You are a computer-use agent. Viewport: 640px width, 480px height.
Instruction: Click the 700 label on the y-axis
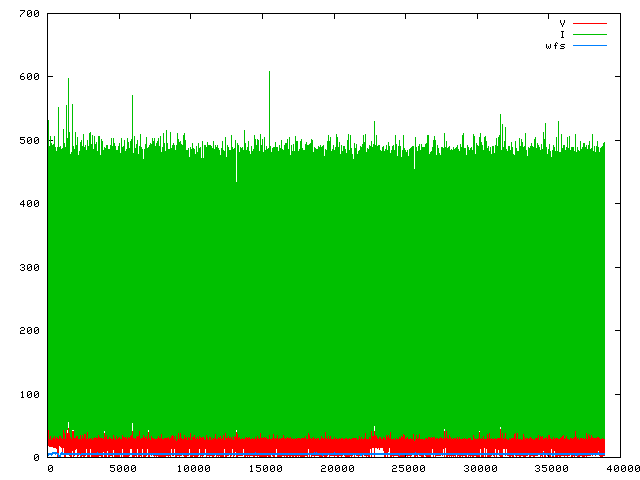pos(29,14)
